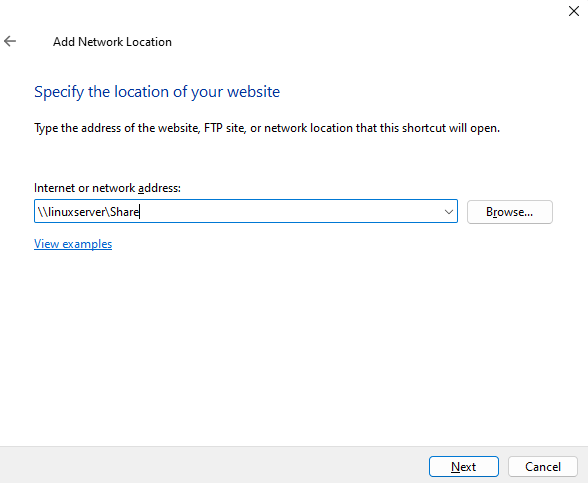Image resolution: width=588 pixels, height=483 pixels.
Task: Close the Add Network Location wizard
Action: tap(574, 11)
